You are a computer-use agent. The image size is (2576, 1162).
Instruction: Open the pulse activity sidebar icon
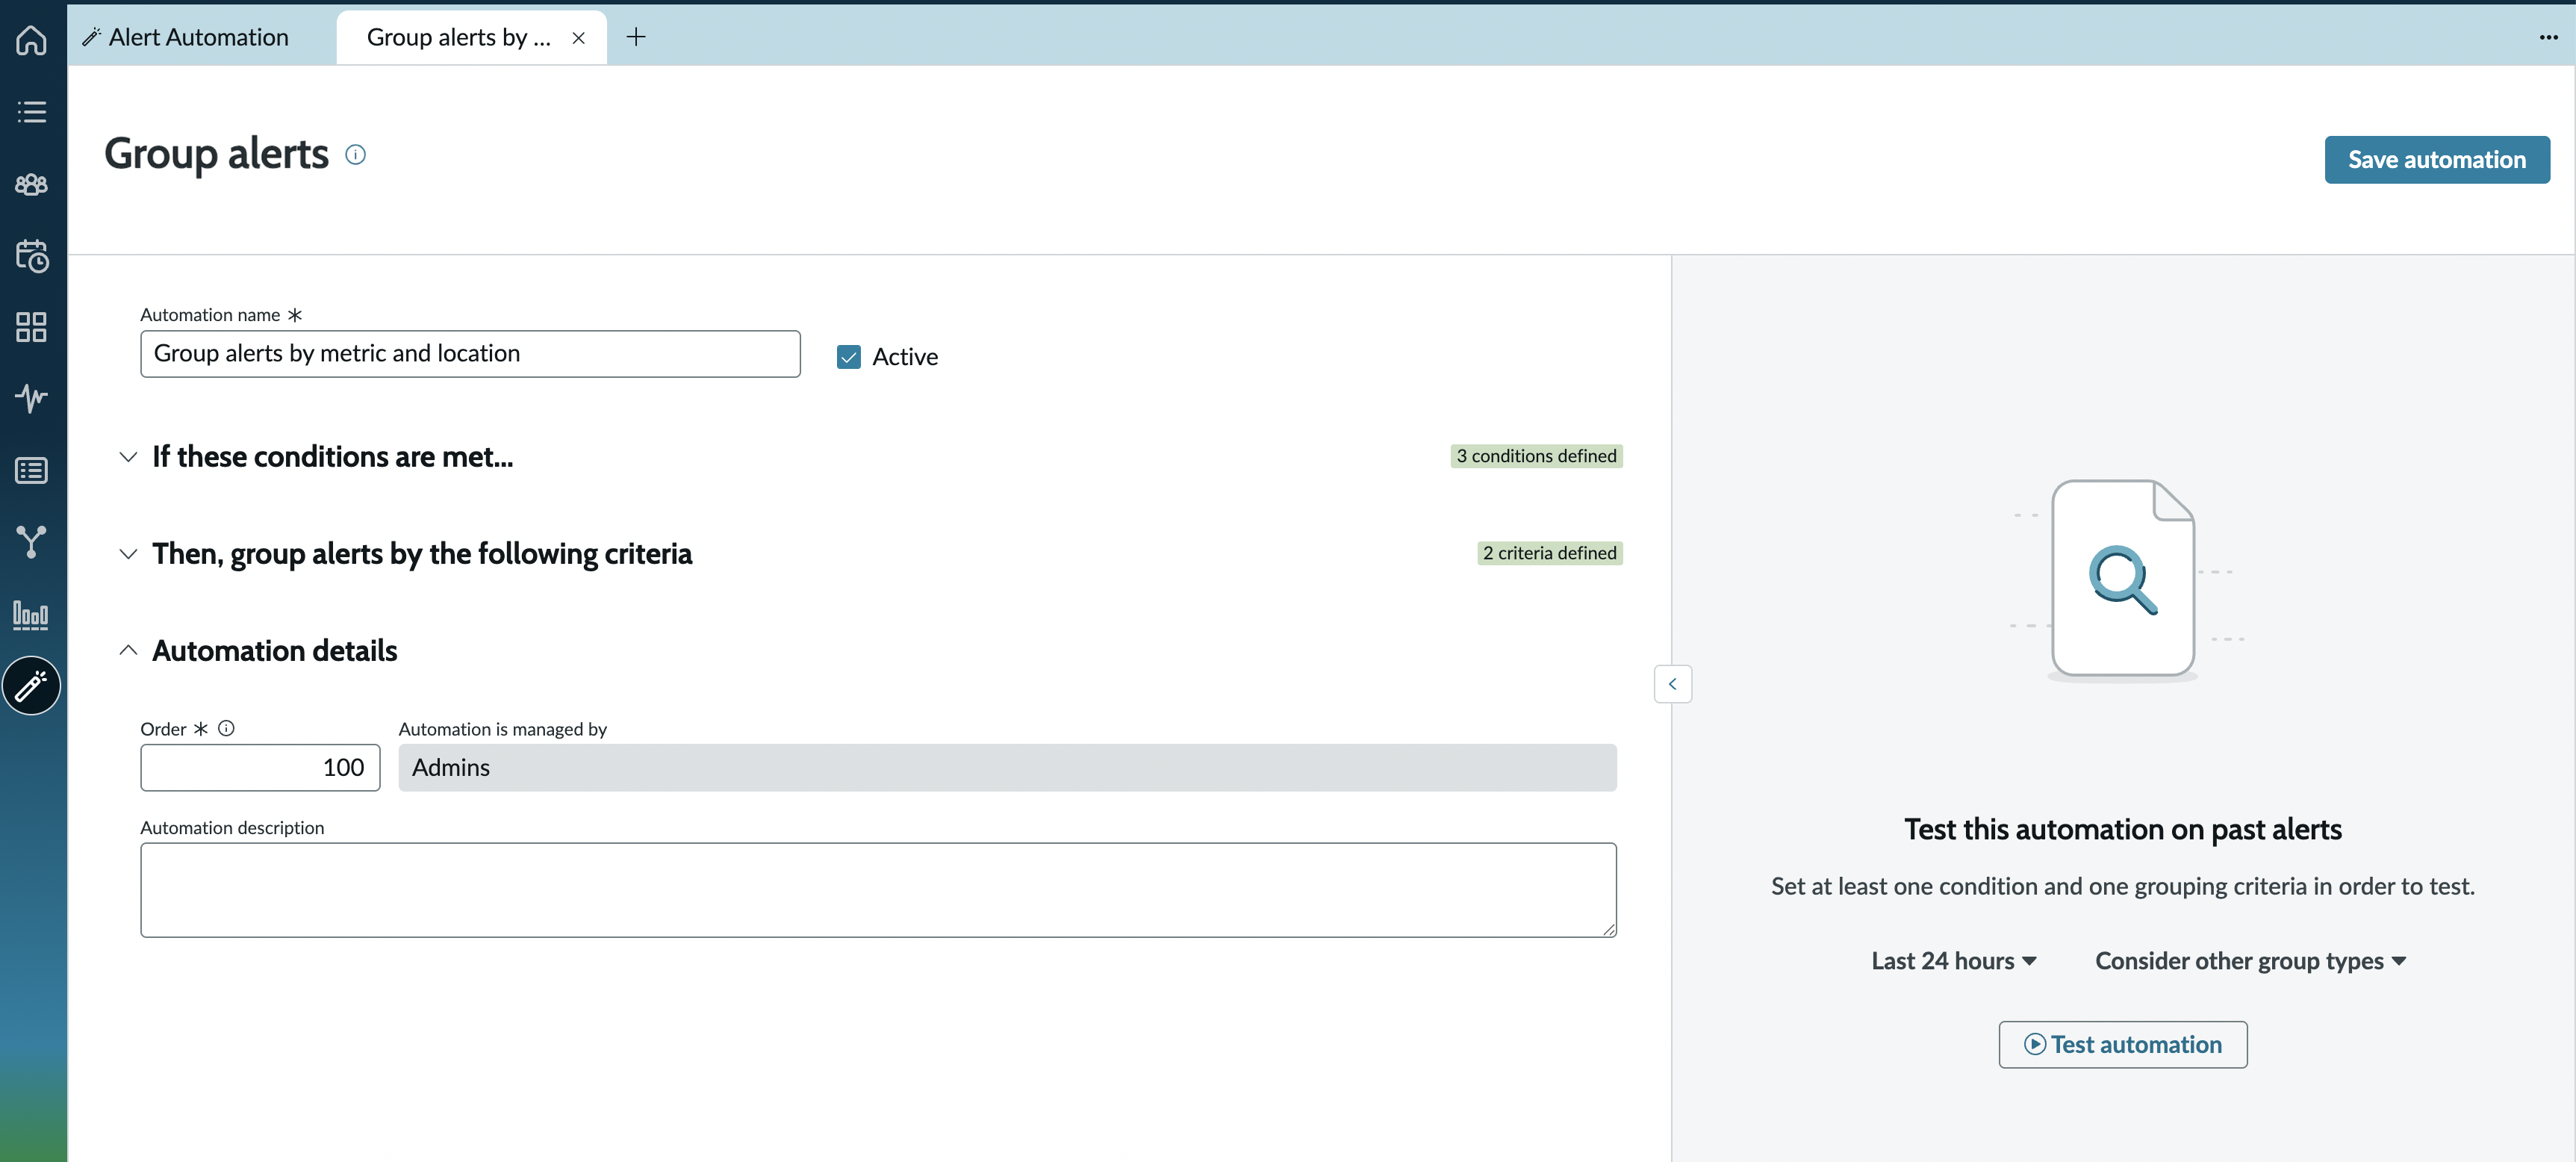(x=32, y=398)
